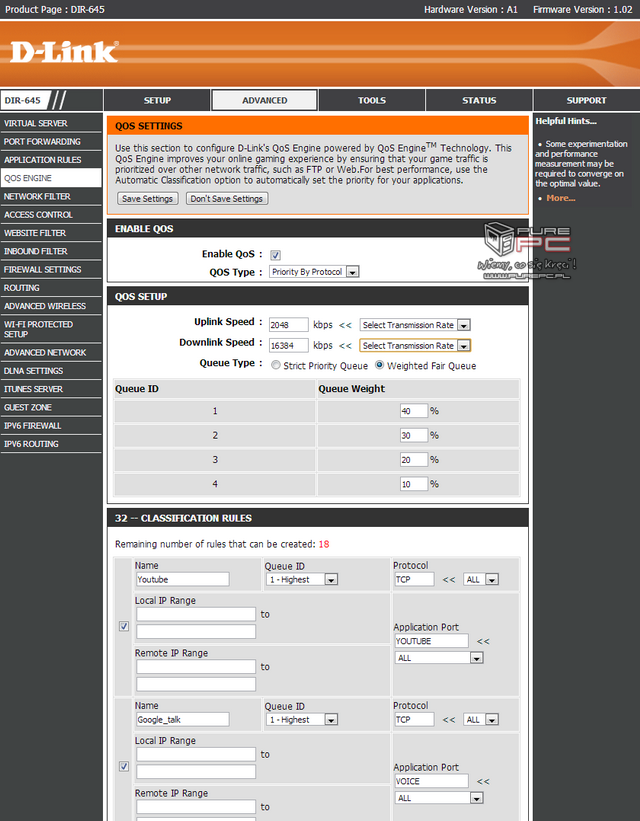Click Google_talk Local IP Range start field
640x821 pixels.
click(x=196, y=755)
